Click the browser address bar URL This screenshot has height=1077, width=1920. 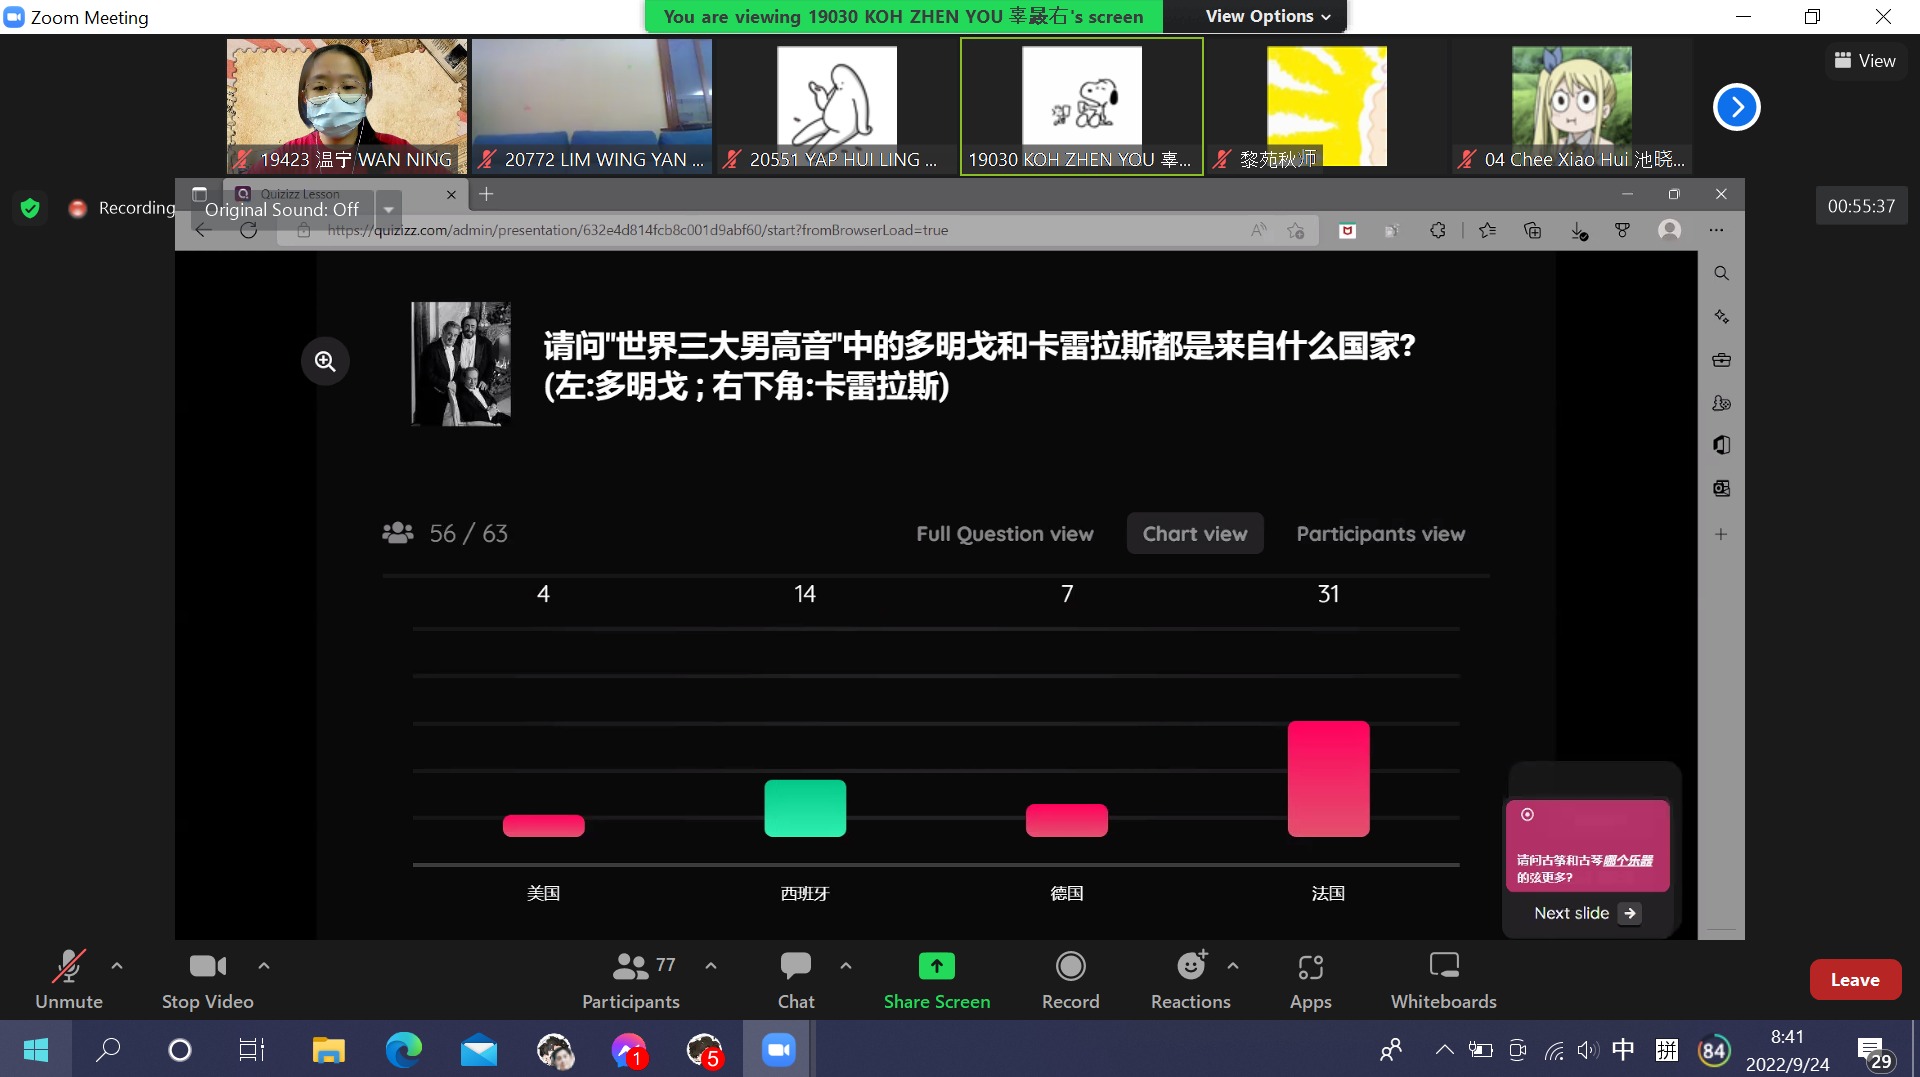638,230
